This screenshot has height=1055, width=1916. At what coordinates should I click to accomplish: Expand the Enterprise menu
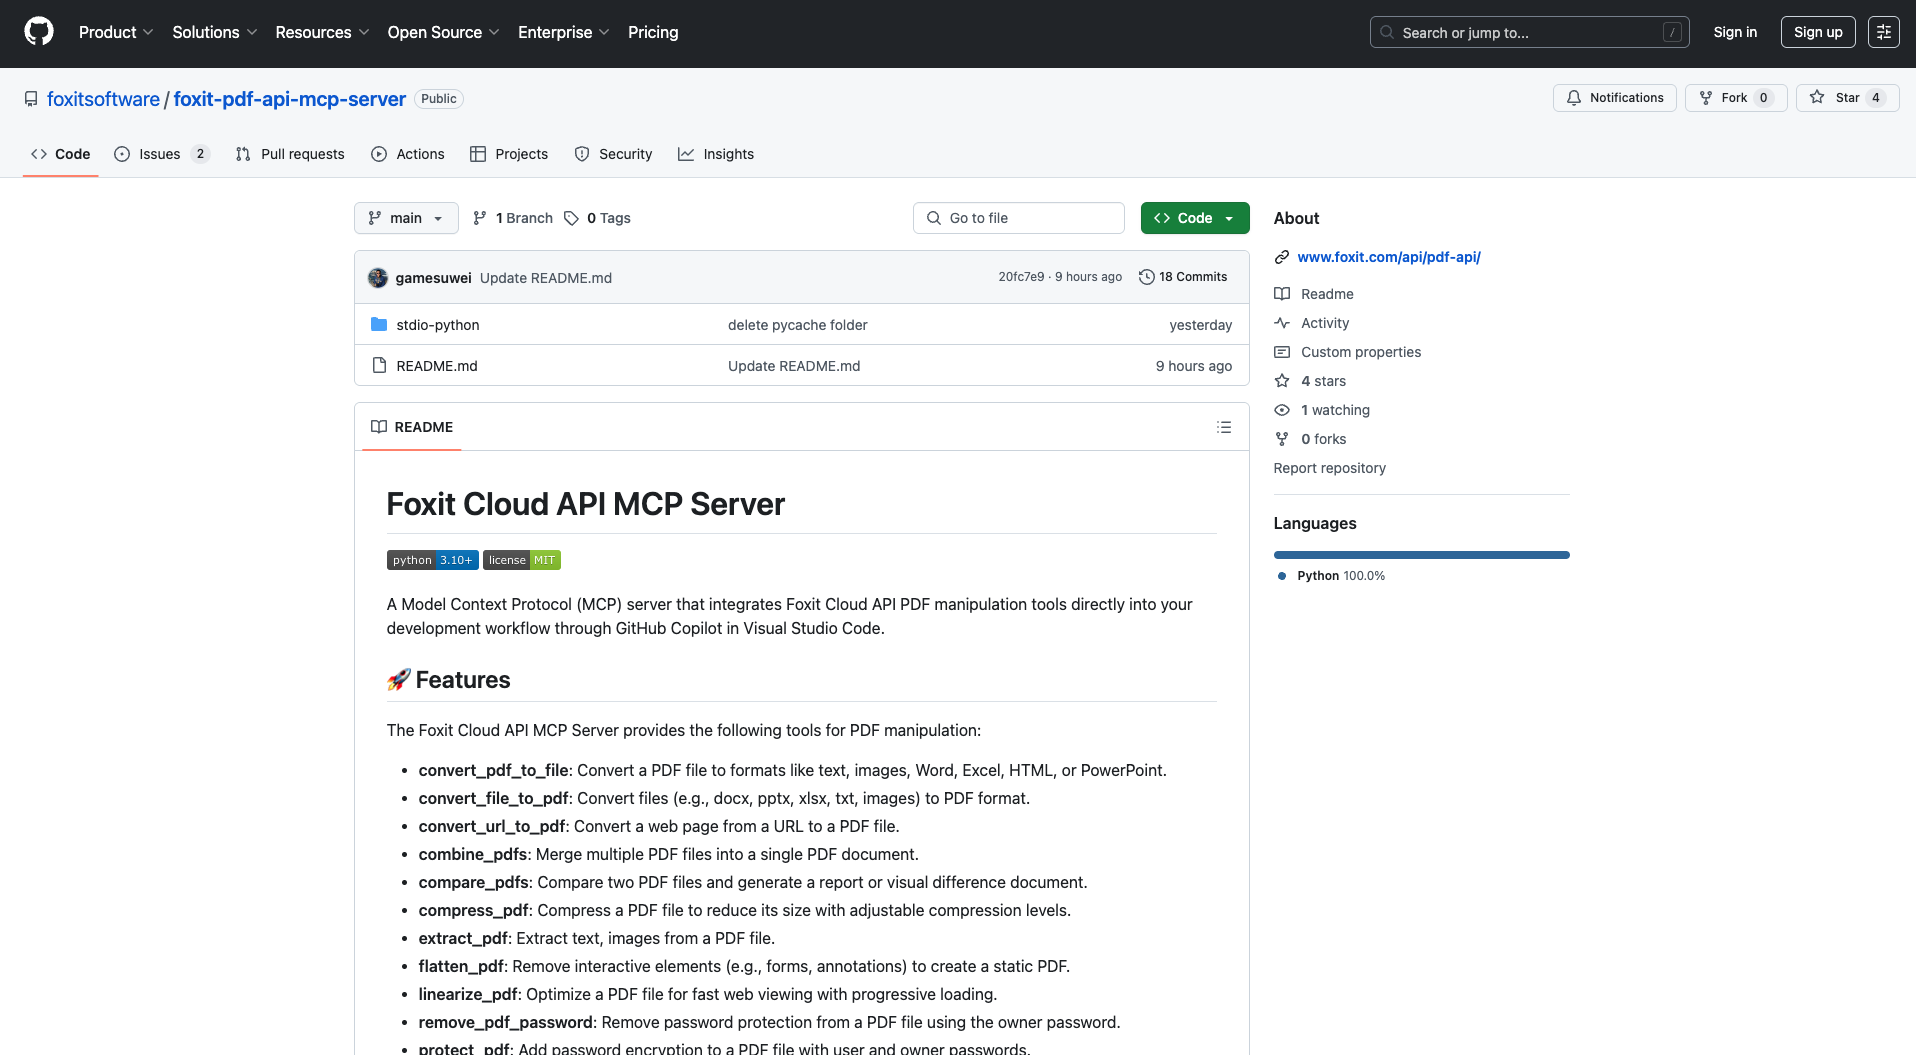[x=564, y=32]
